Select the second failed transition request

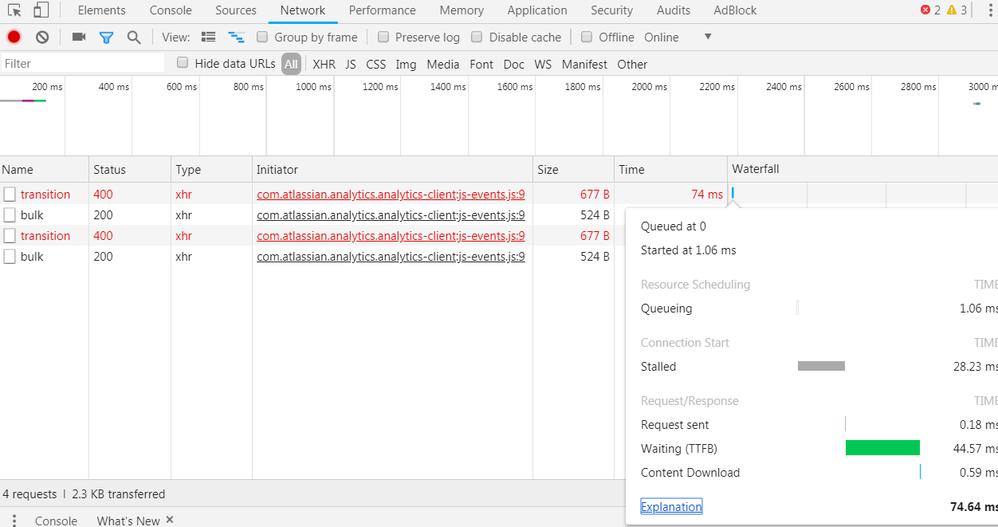tap(45, 235)
